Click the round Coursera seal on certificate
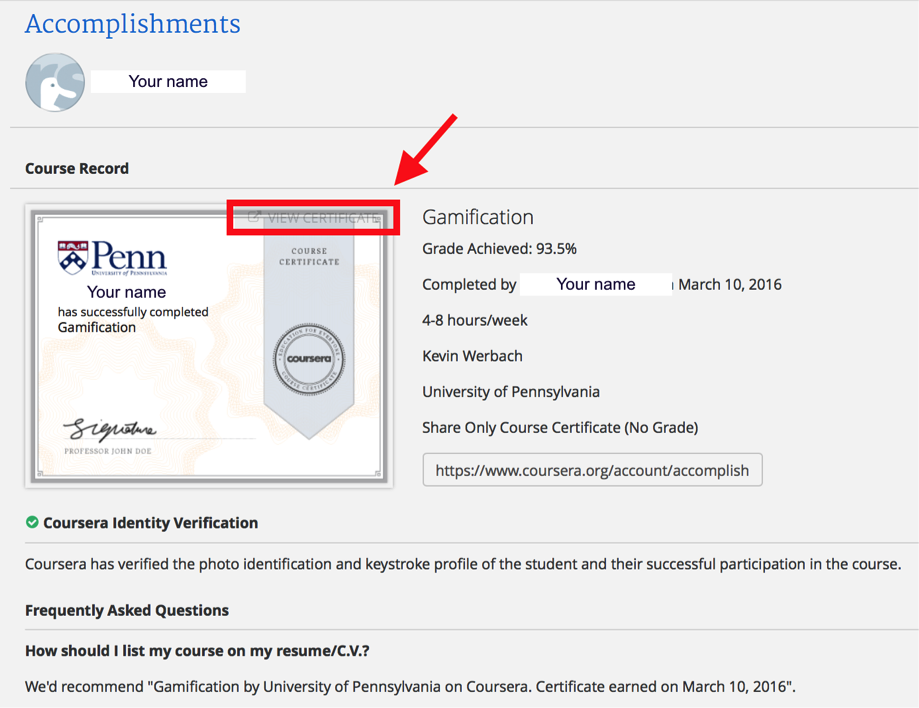Viewport: 919px width, 708px height. point(309,358)
